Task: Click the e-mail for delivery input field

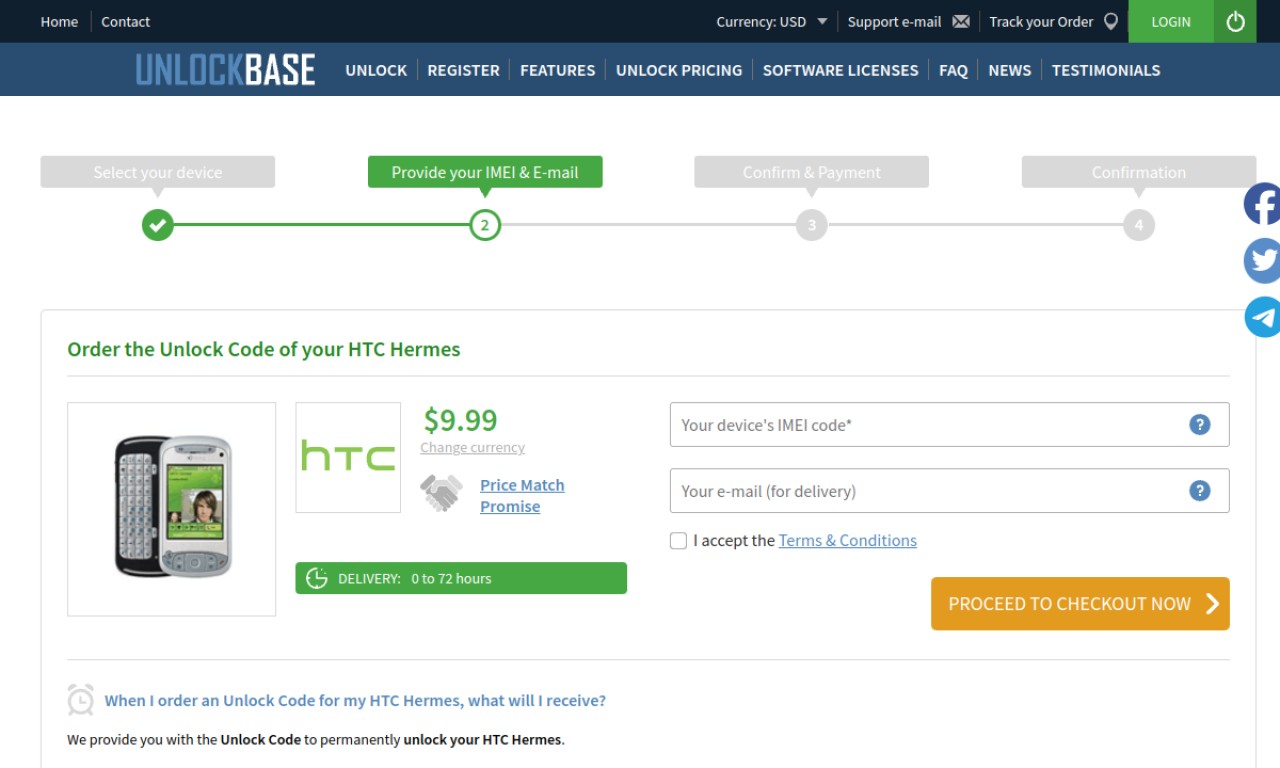Action: [949, 490]
